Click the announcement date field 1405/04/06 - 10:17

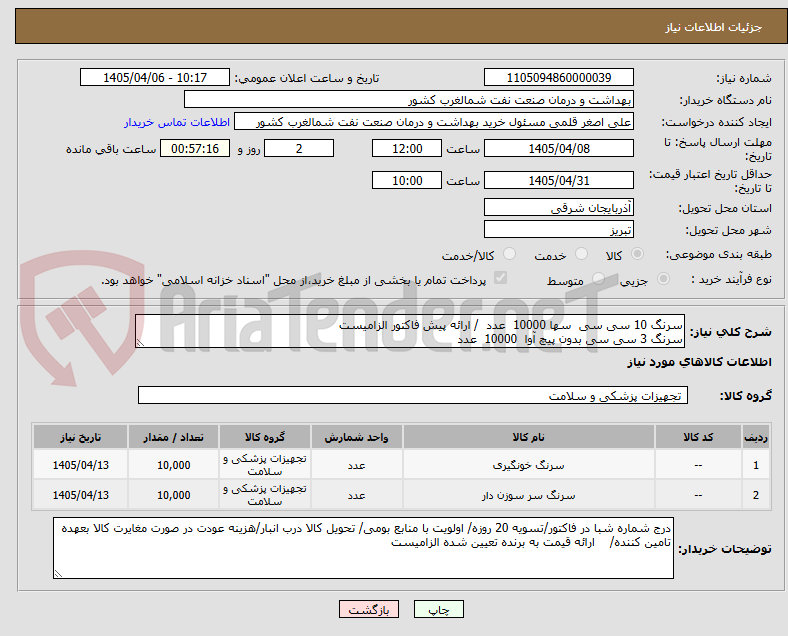155,78
